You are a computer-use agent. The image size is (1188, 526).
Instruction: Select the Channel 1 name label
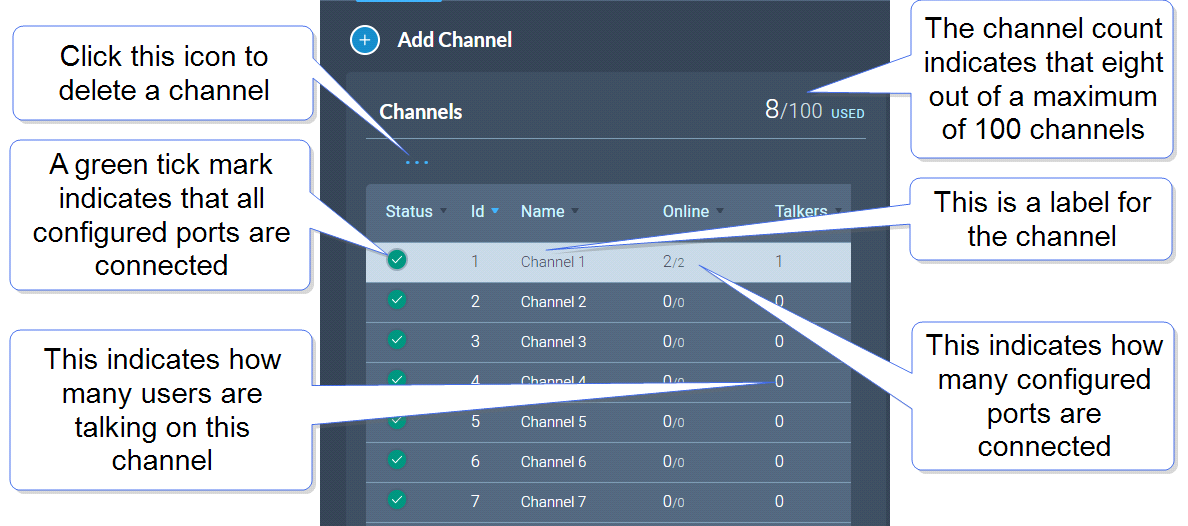tap(553, 262)
